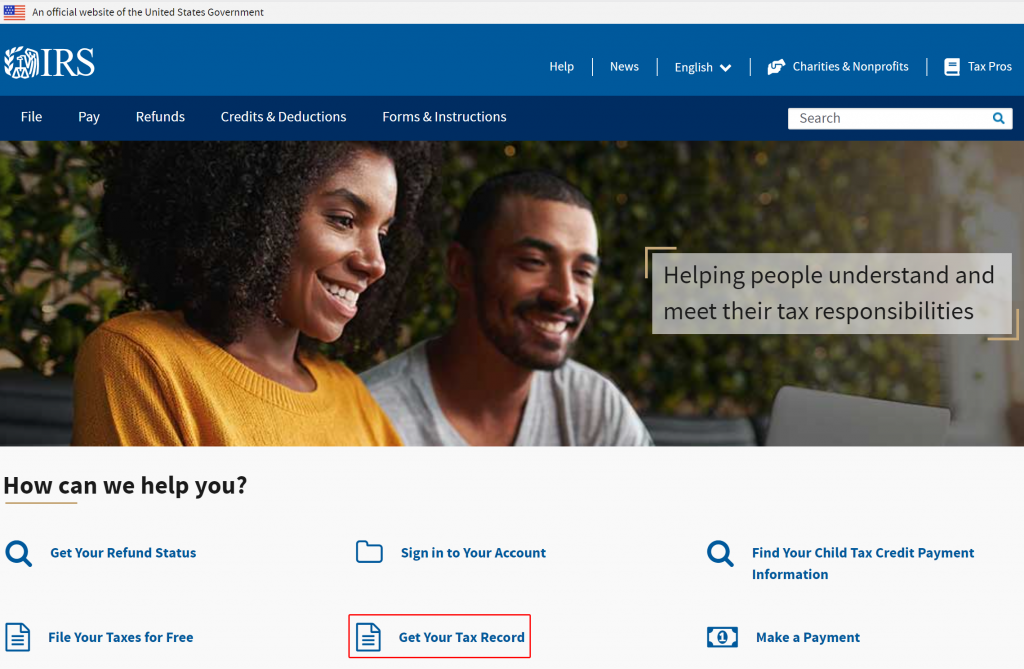Open the File menu
1024x669 pixels.
pyautogui.click(x=31, y=117)
